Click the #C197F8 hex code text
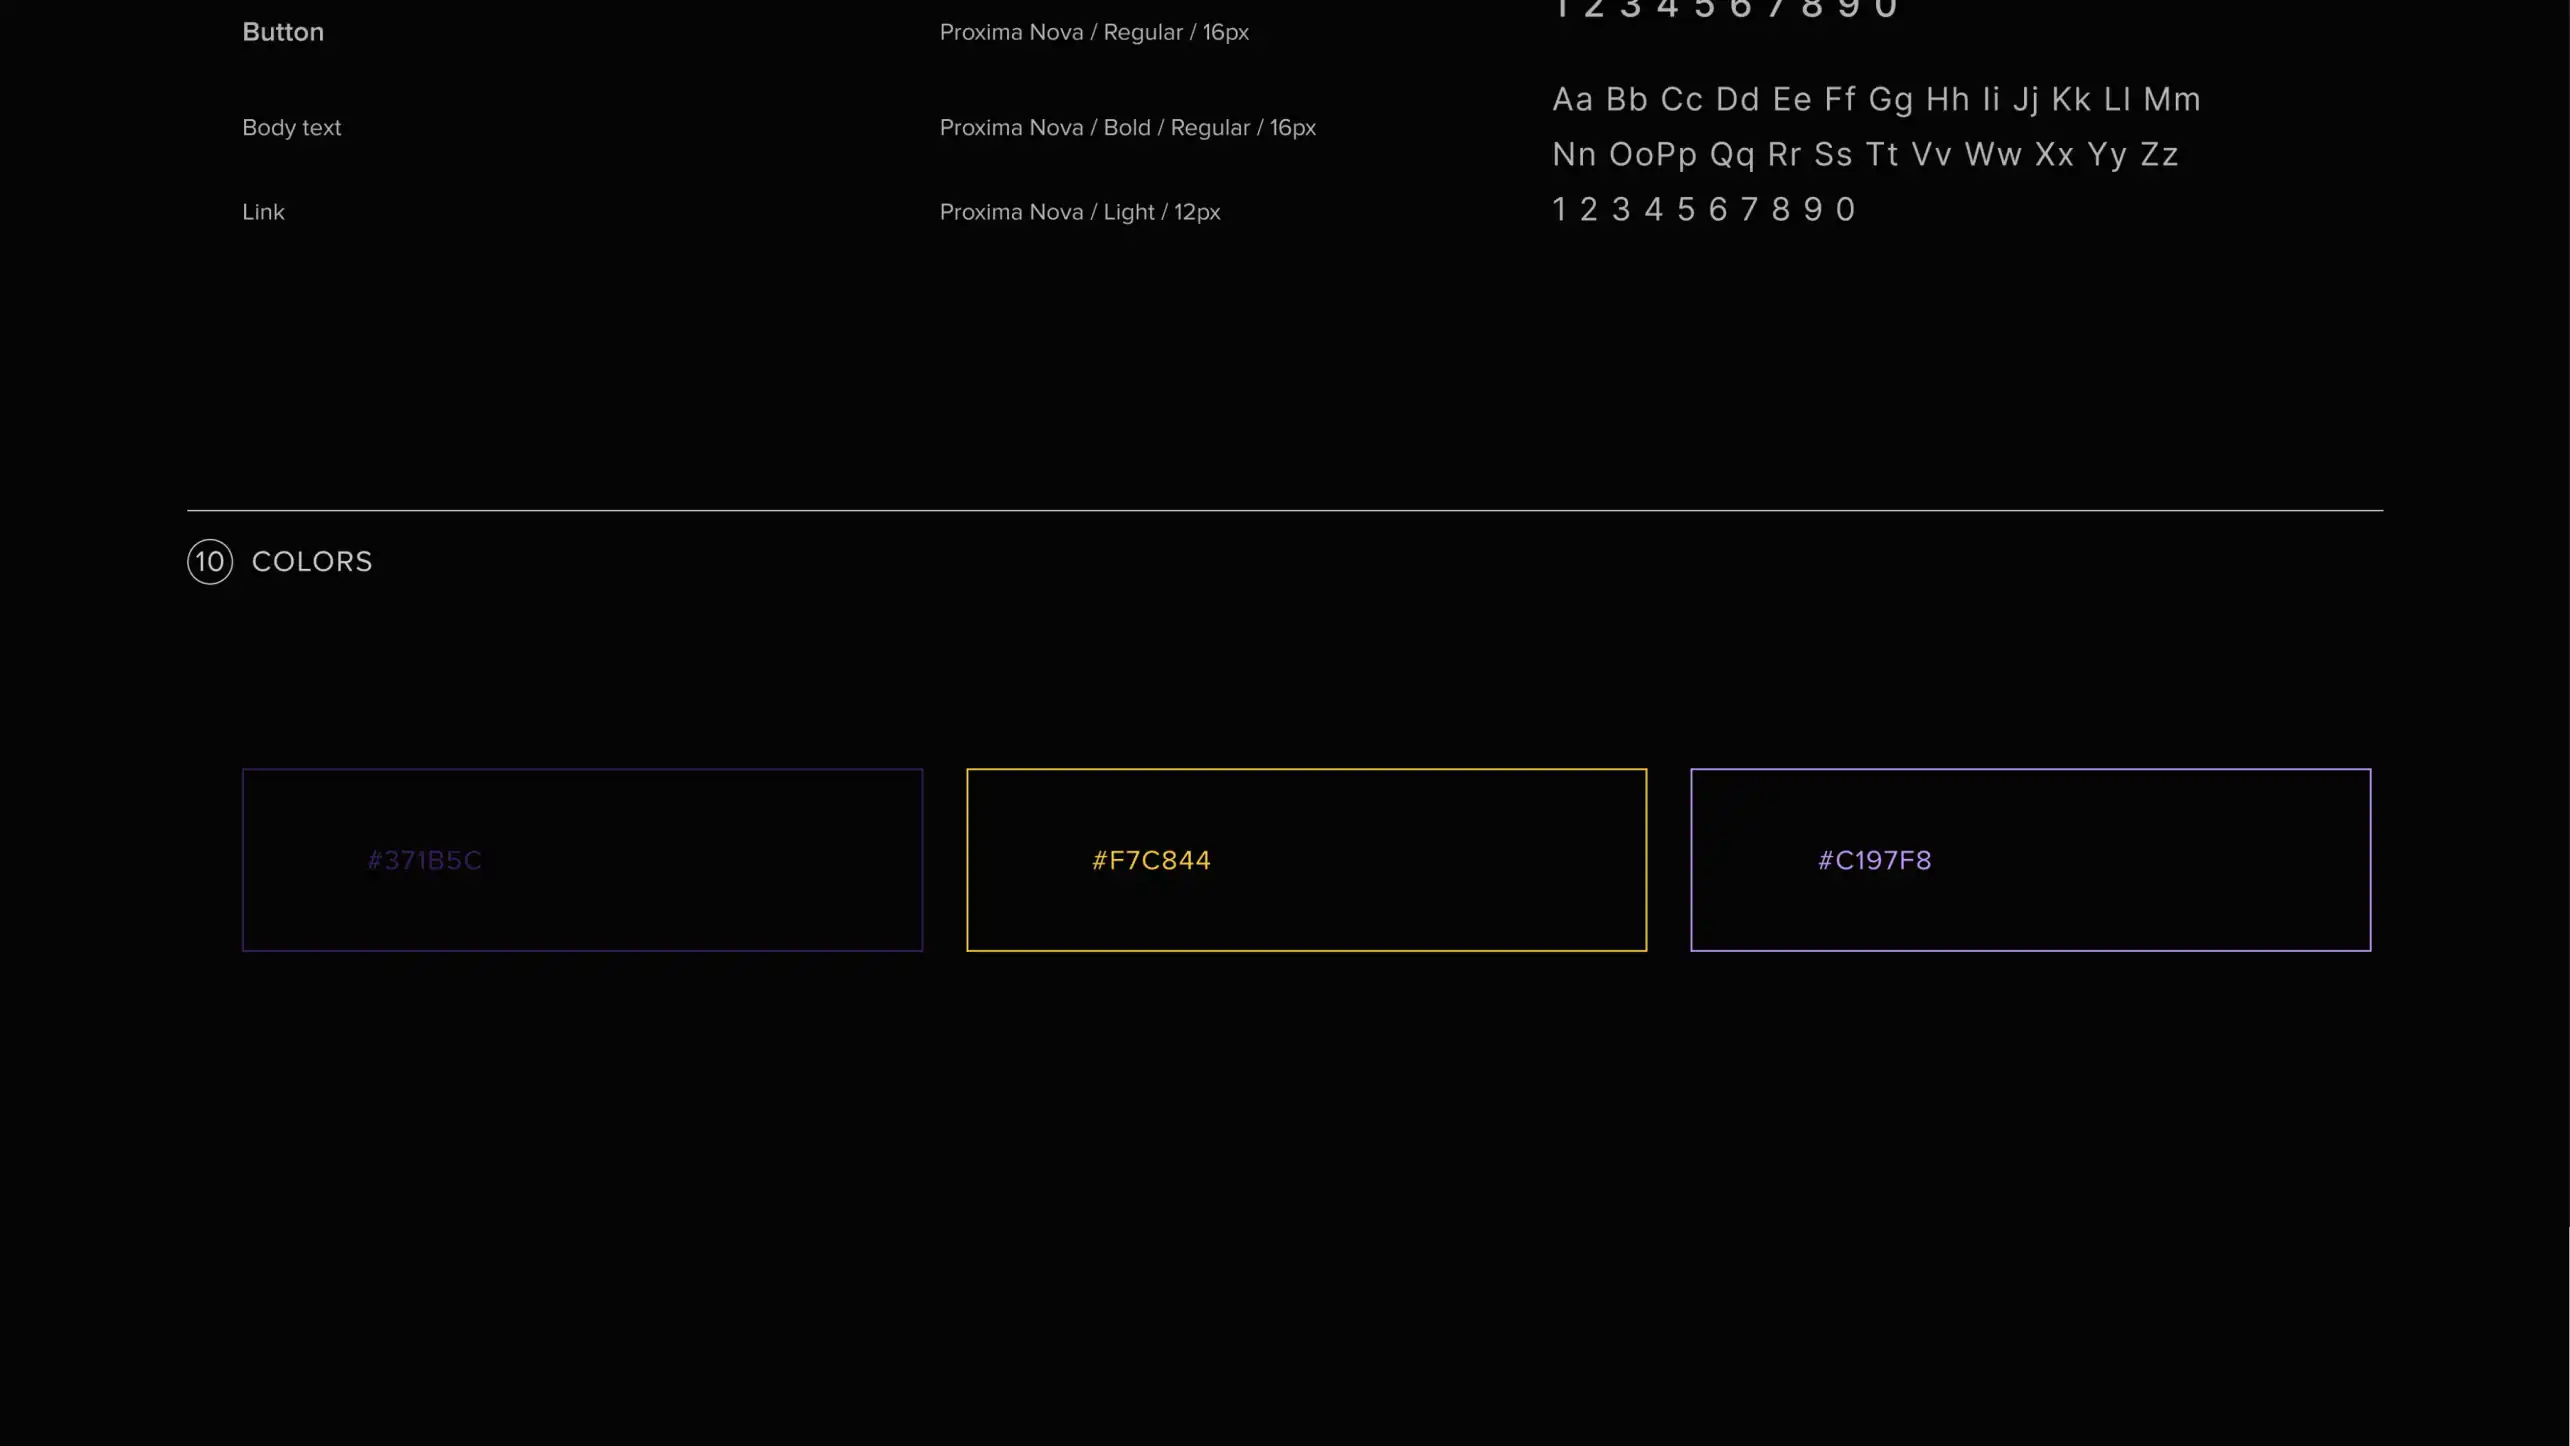 pos(1874,860)
